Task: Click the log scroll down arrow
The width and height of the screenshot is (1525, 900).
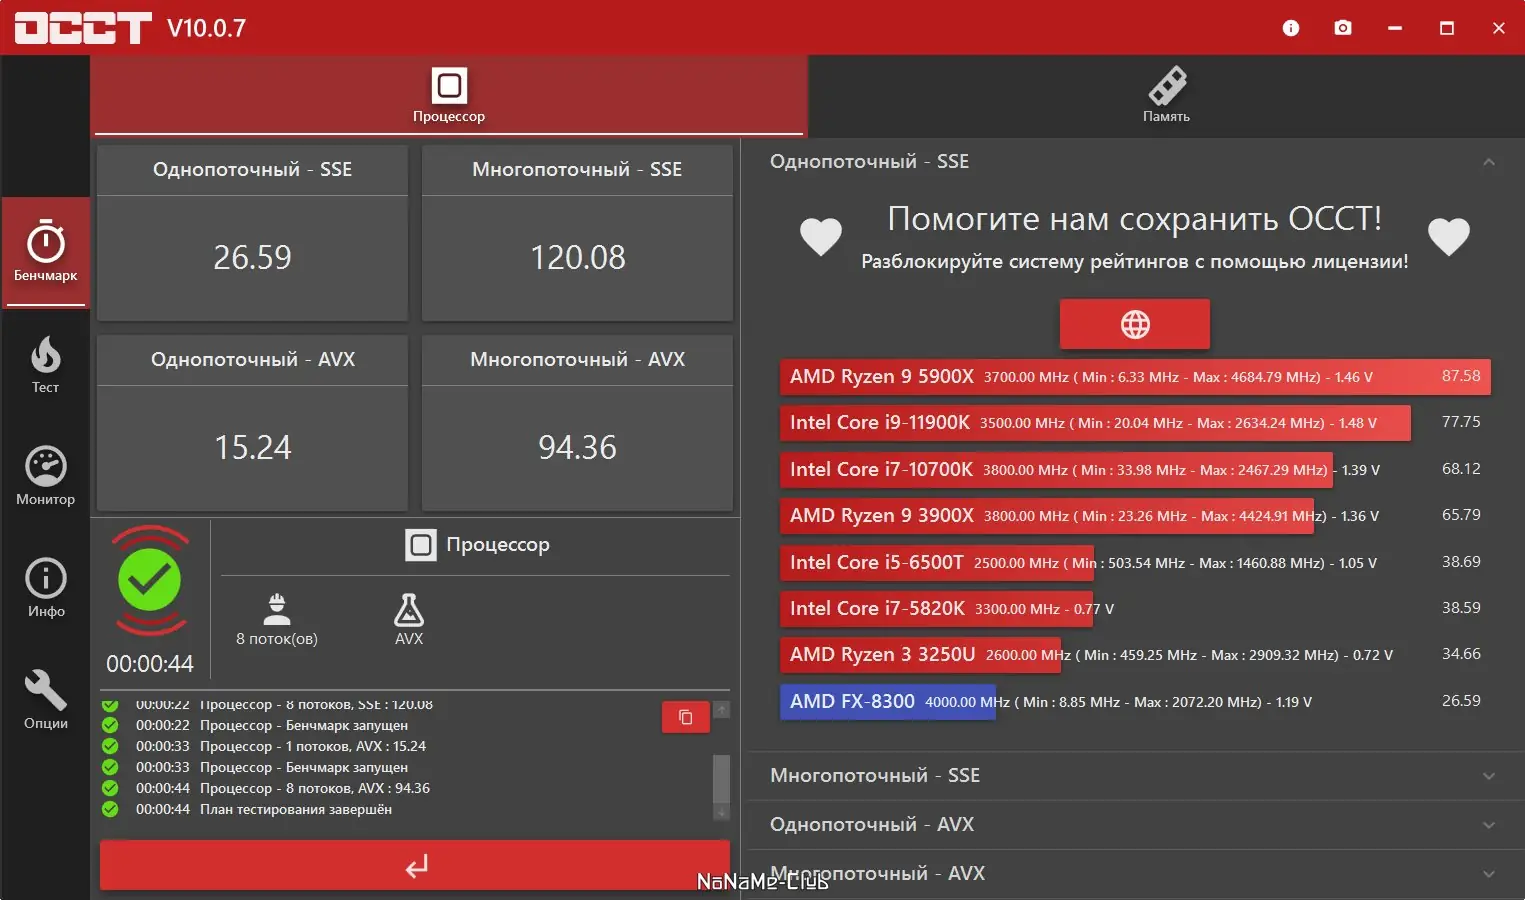Action: coord(721,812)
